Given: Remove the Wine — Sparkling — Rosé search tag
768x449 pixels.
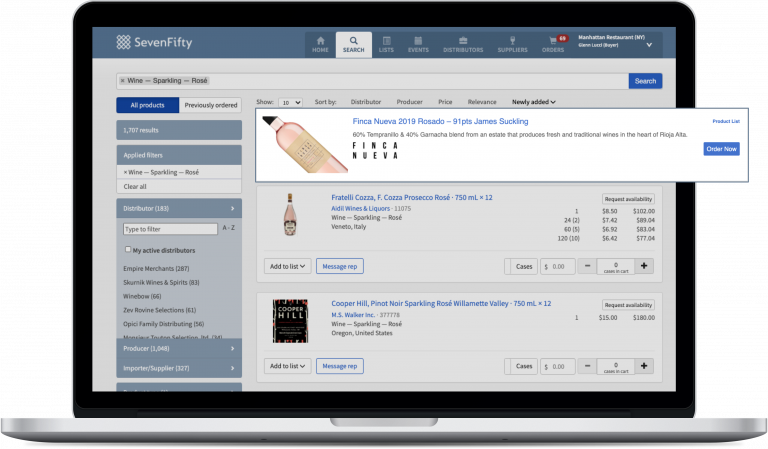Looking at the screenshot, I should tap(122, 81).
